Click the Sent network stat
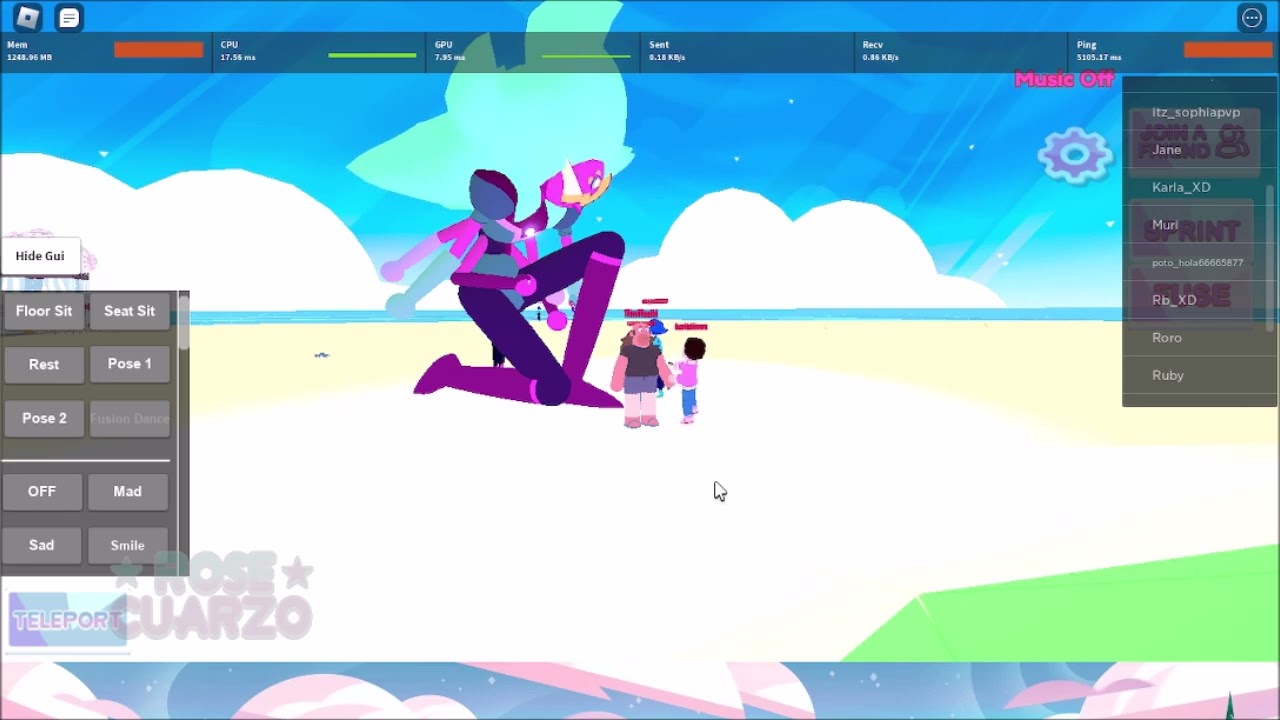The width and height of the screenshot is (1280, 720). [748, 51]
